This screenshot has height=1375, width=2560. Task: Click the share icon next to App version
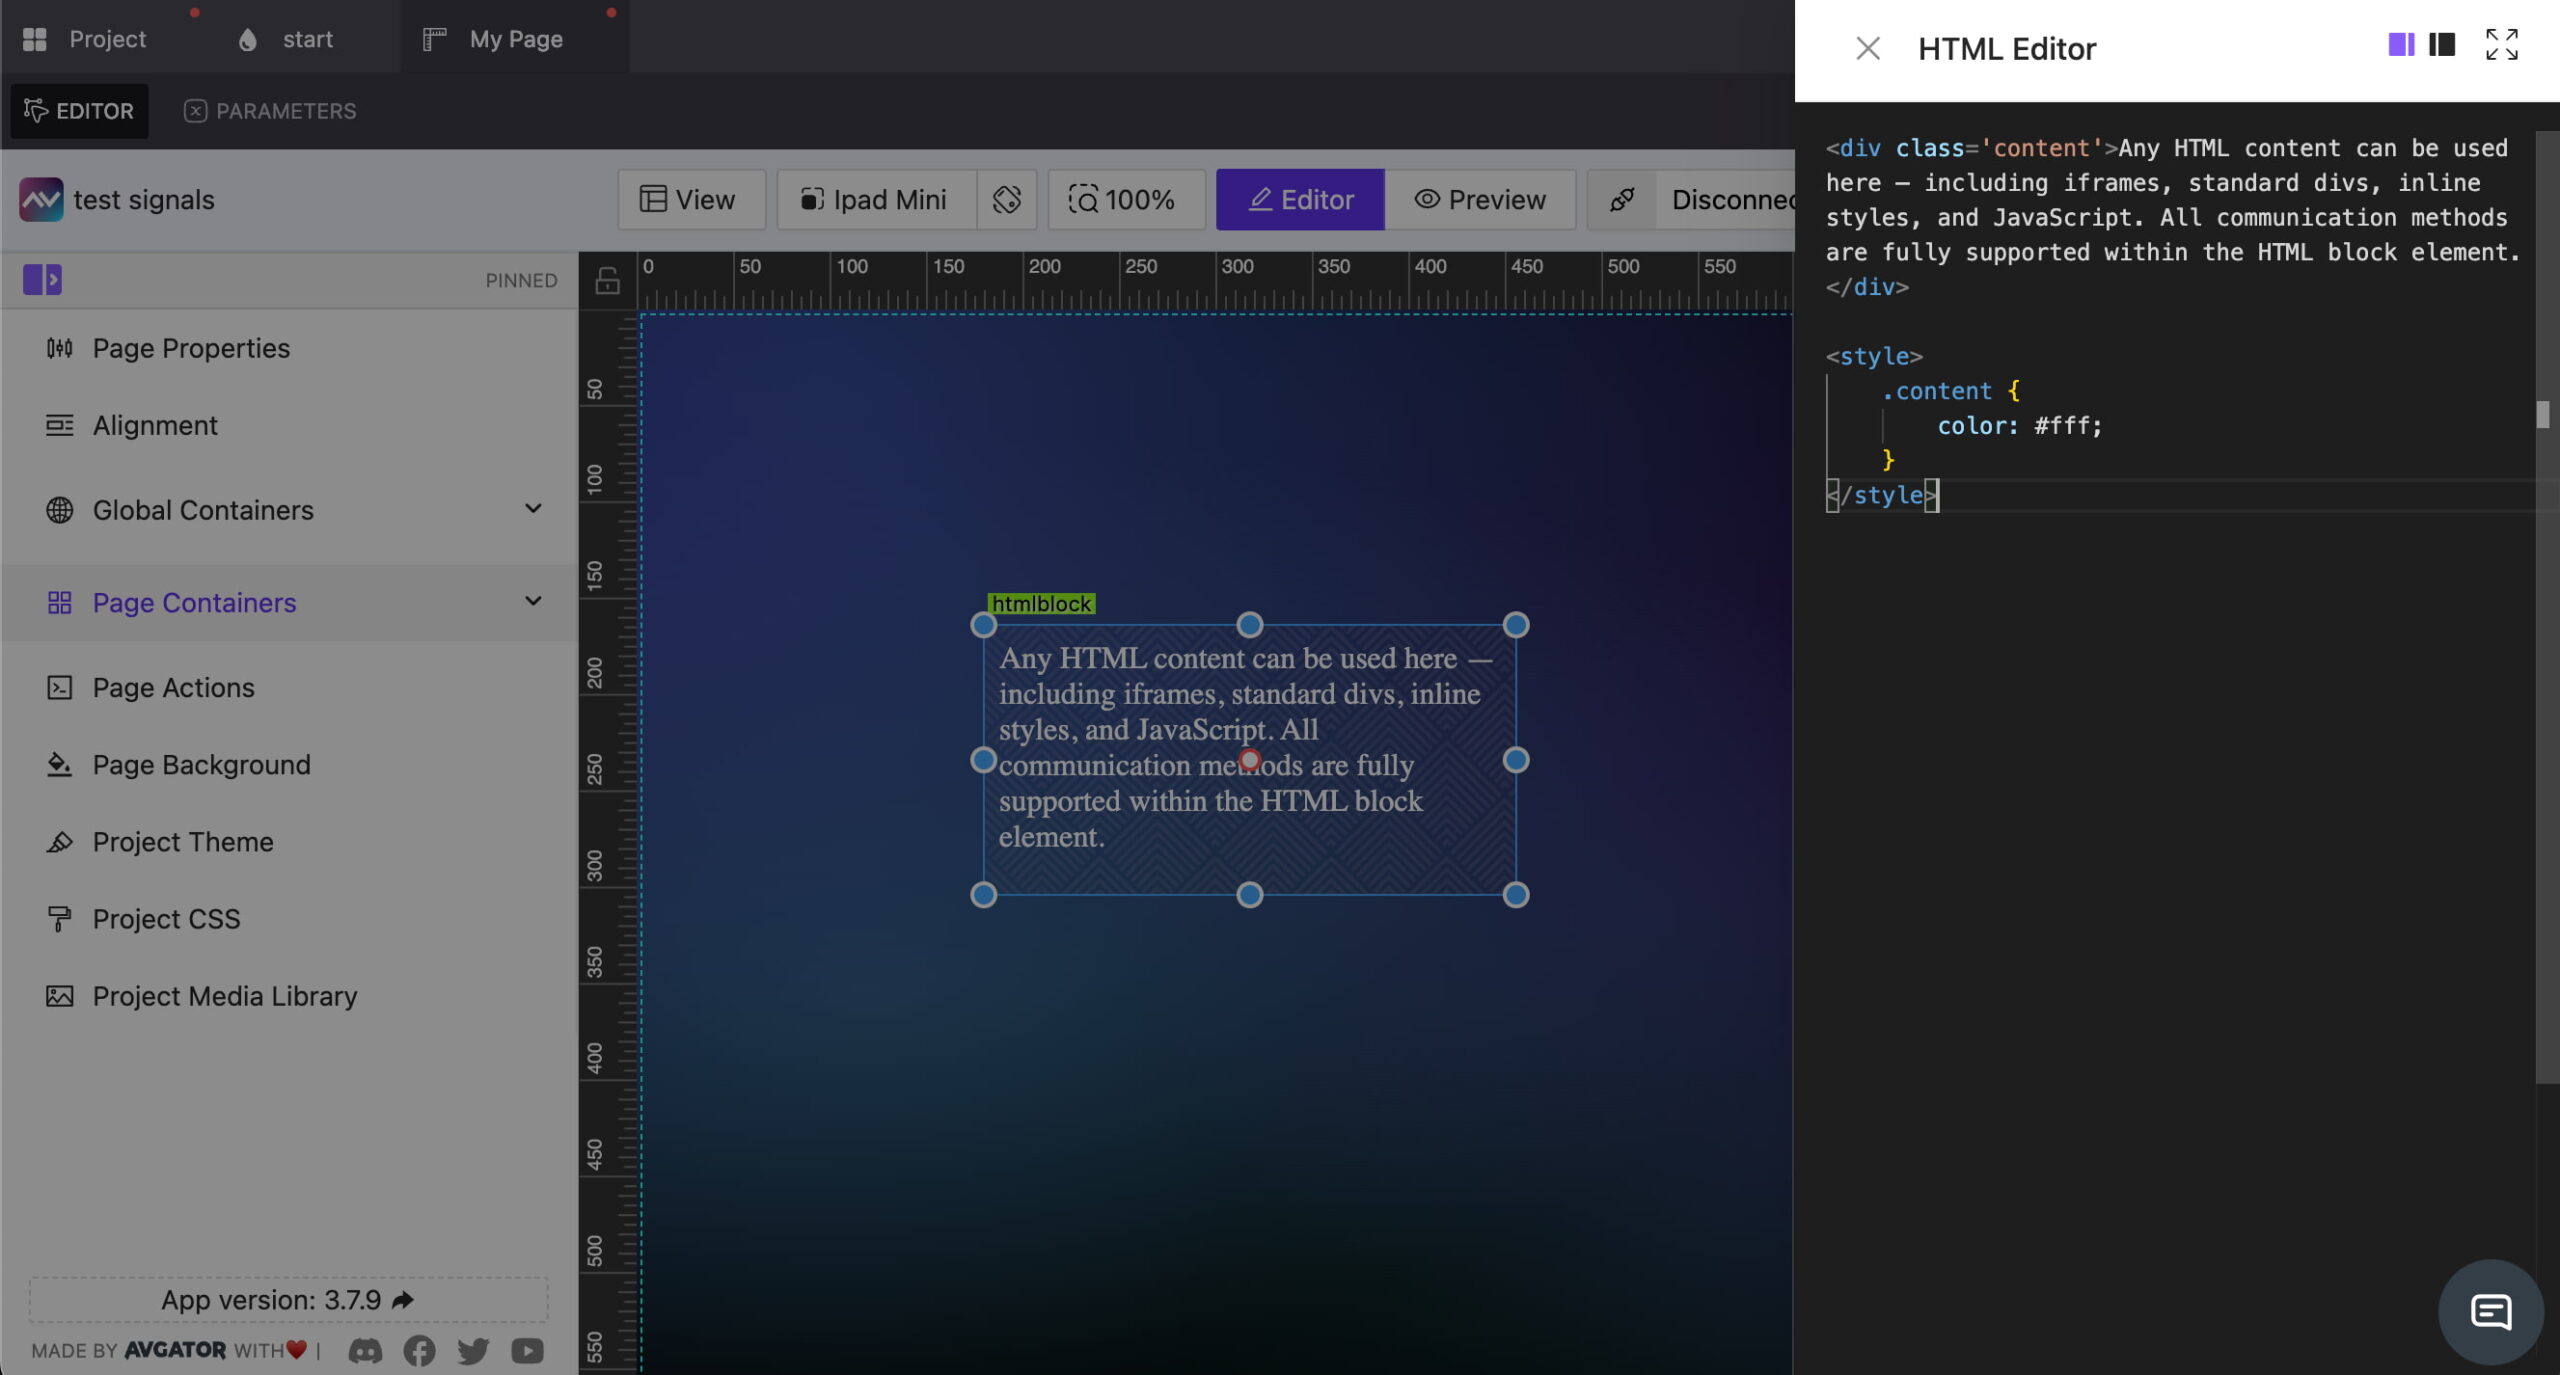404,1299
